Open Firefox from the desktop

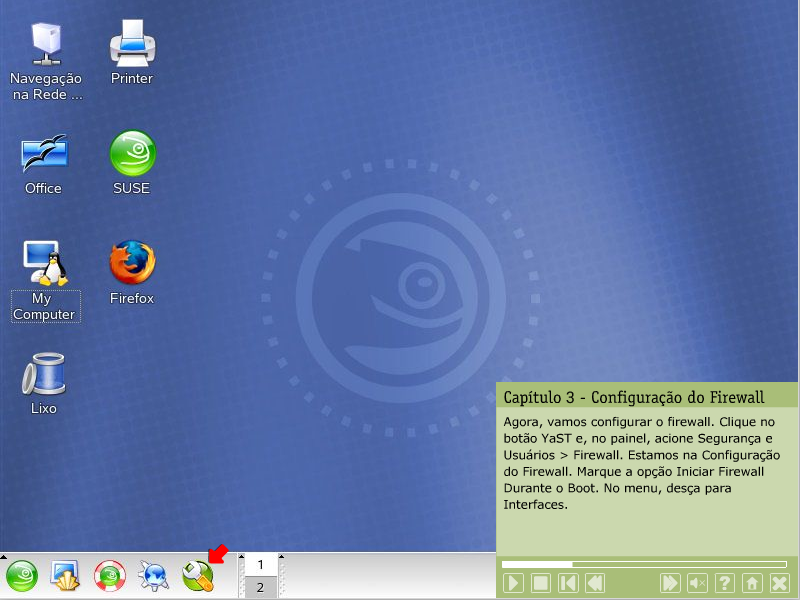[x=132, y=265]
